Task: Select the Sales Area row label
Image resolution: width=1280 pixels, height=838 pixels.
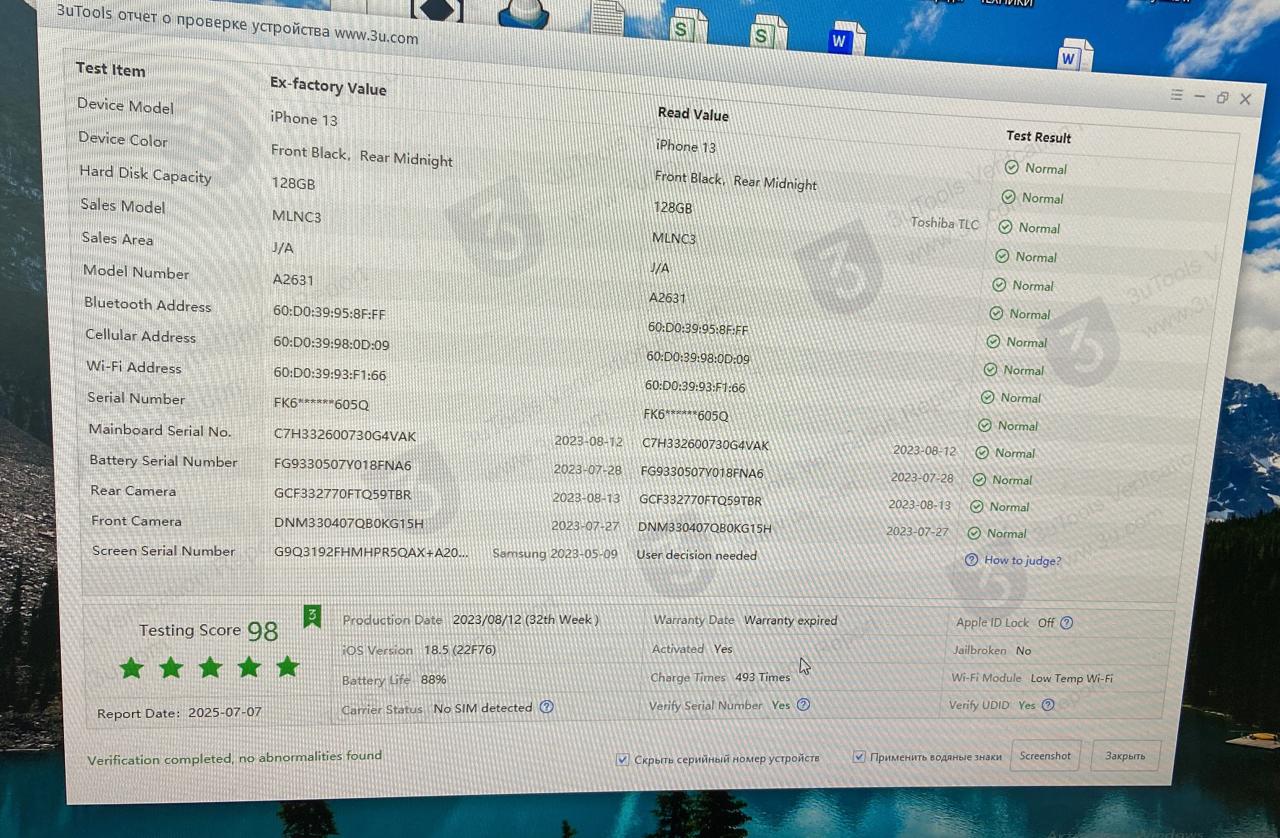Action: coord(118,239)
